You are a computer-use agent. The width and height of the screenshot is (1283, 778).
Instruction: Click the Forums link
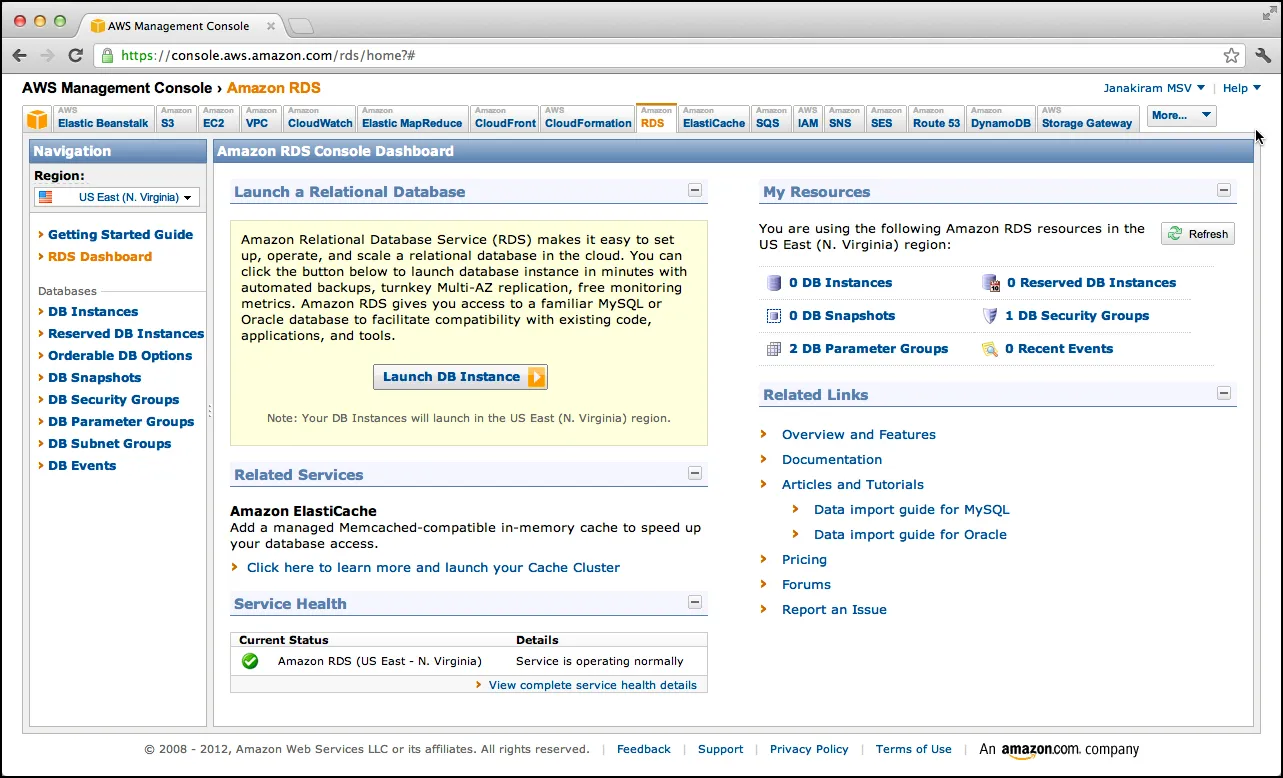click(806, 584)
